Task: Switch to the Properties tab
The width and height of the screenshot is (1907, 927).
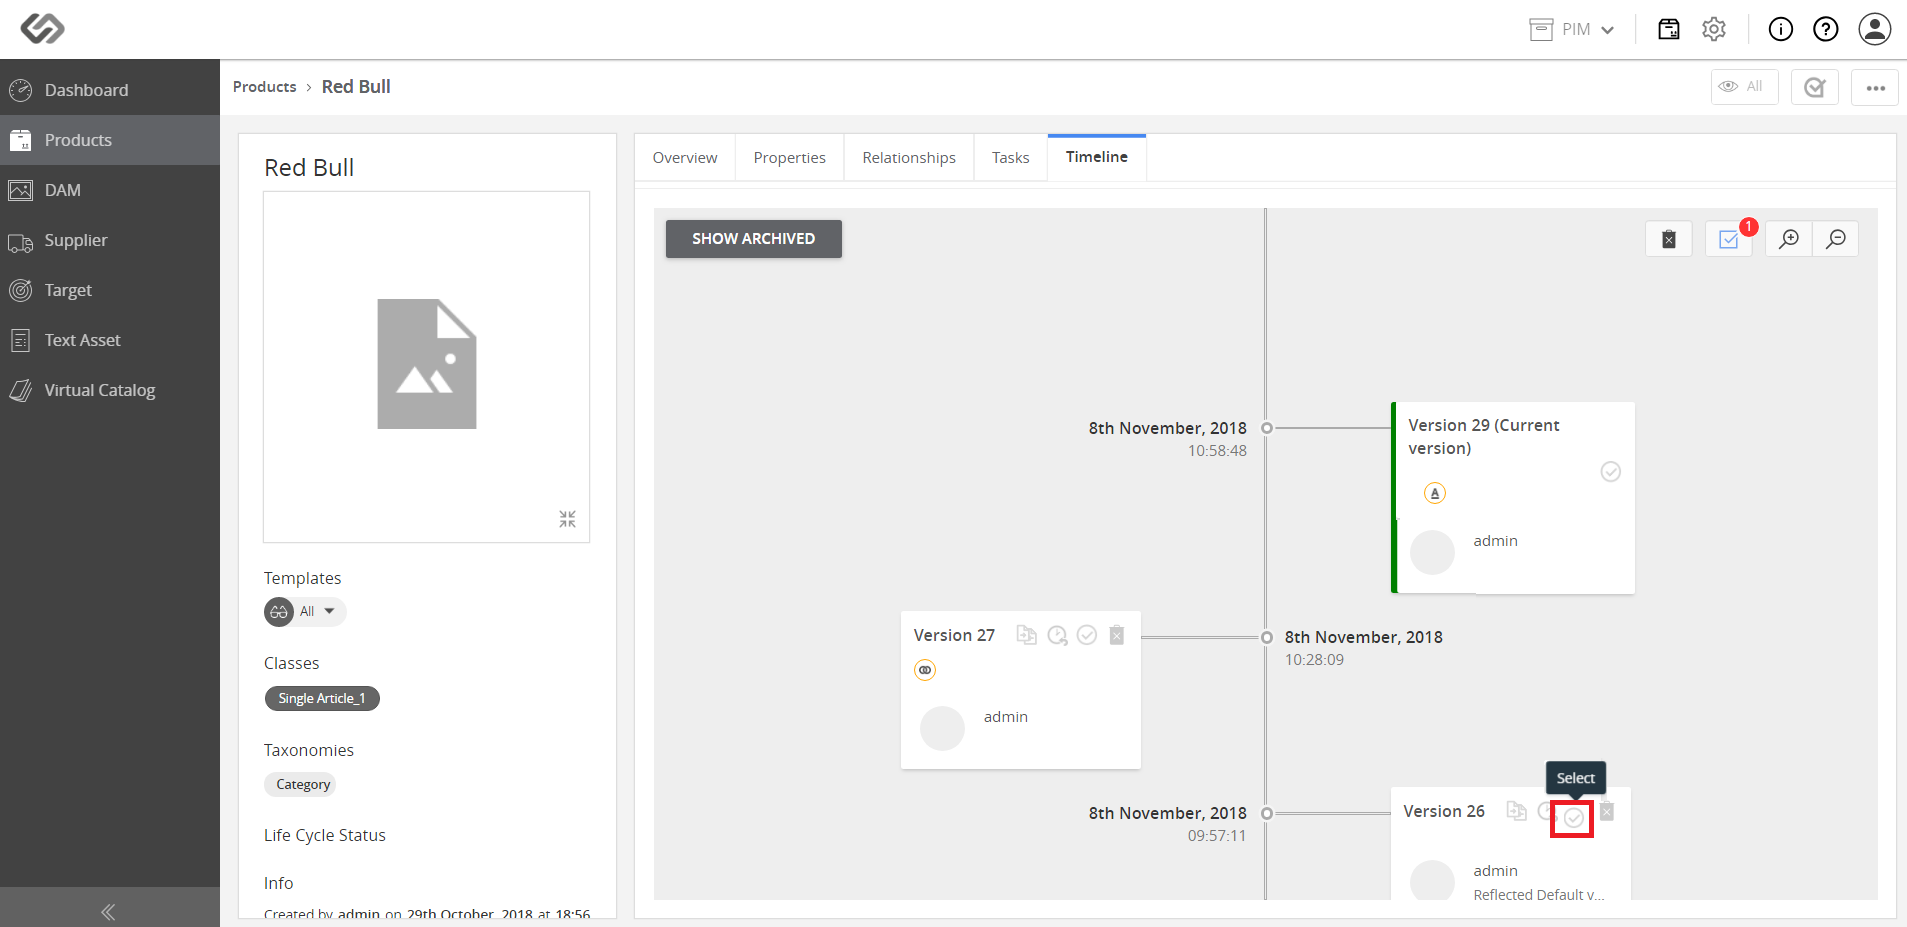Action: (790, 158)
